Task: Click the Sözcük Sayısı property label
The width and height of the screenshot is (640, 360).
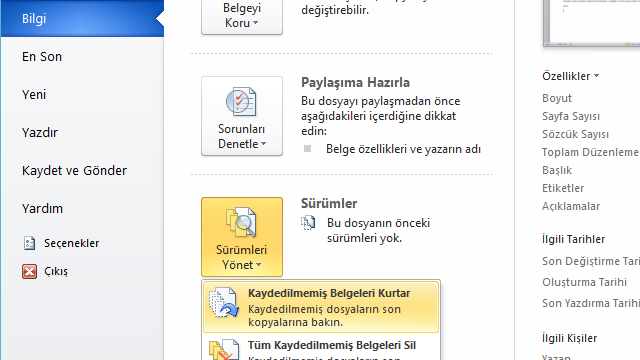Action: pyautogui.click(x=575, y=134)
